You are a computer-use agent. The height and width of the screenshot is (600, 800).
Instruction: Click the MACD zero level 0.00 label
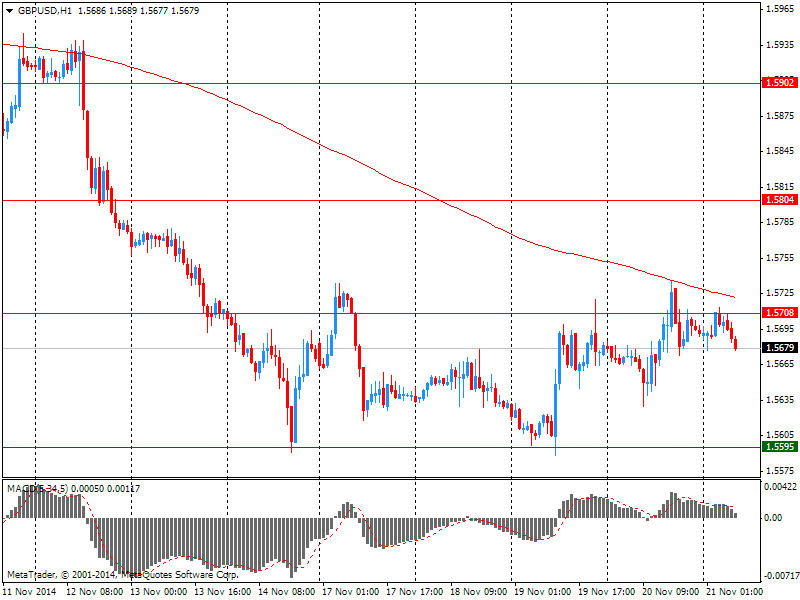click(x=773, y=518)
